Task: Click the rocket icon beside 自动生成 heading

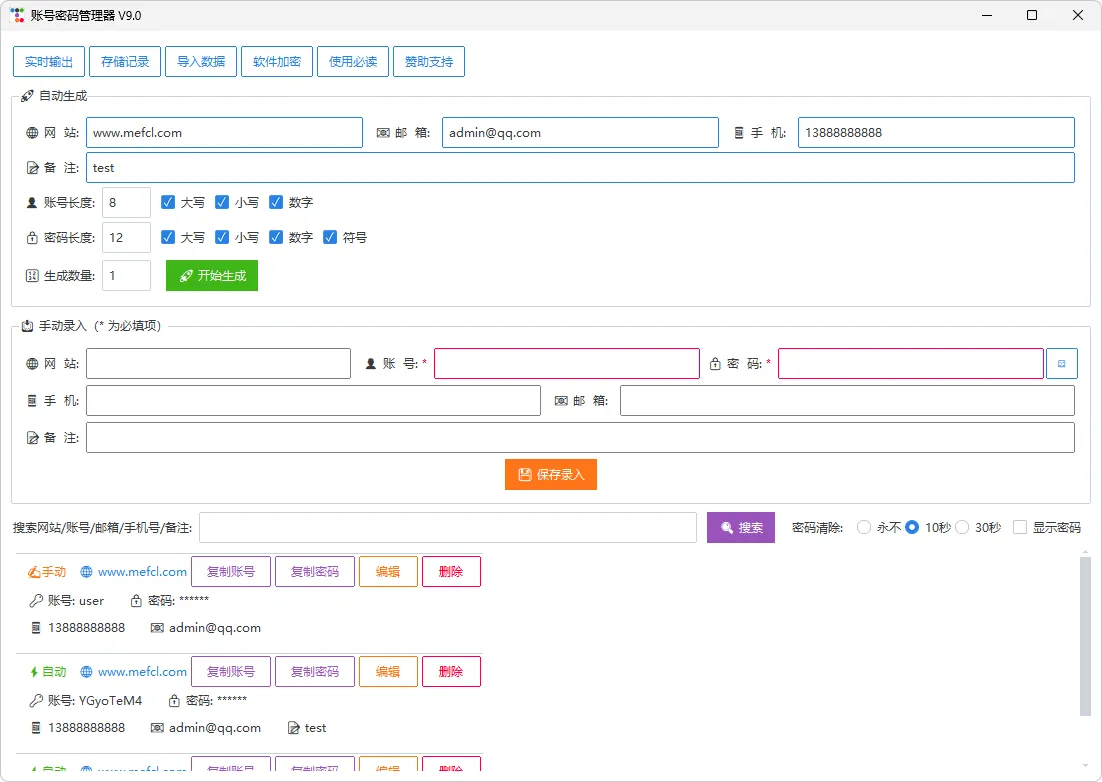Action: [x=27, y=96]
